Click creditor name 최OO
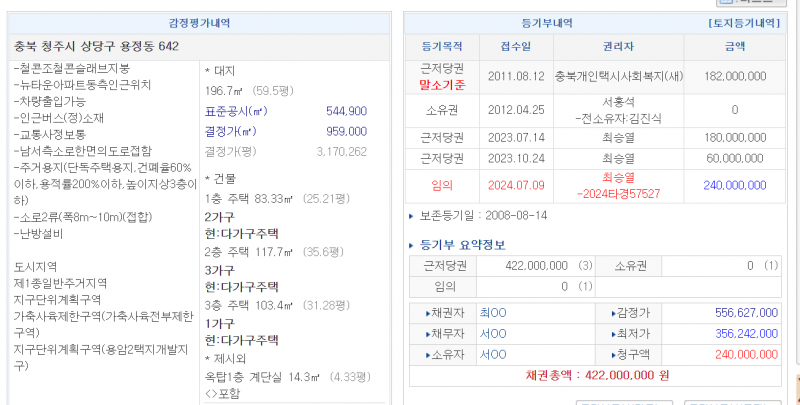The width and height of the screenshot is (800, 405). 493,313
